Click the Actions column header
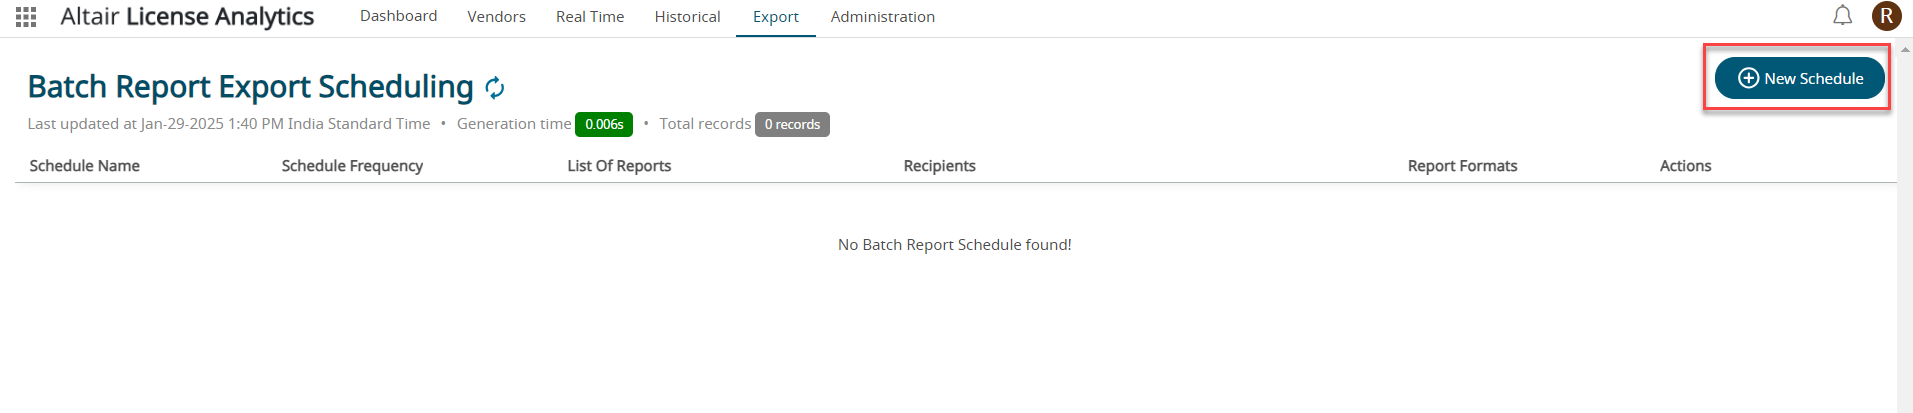The image size is (1913, 413). [1685, 166]
